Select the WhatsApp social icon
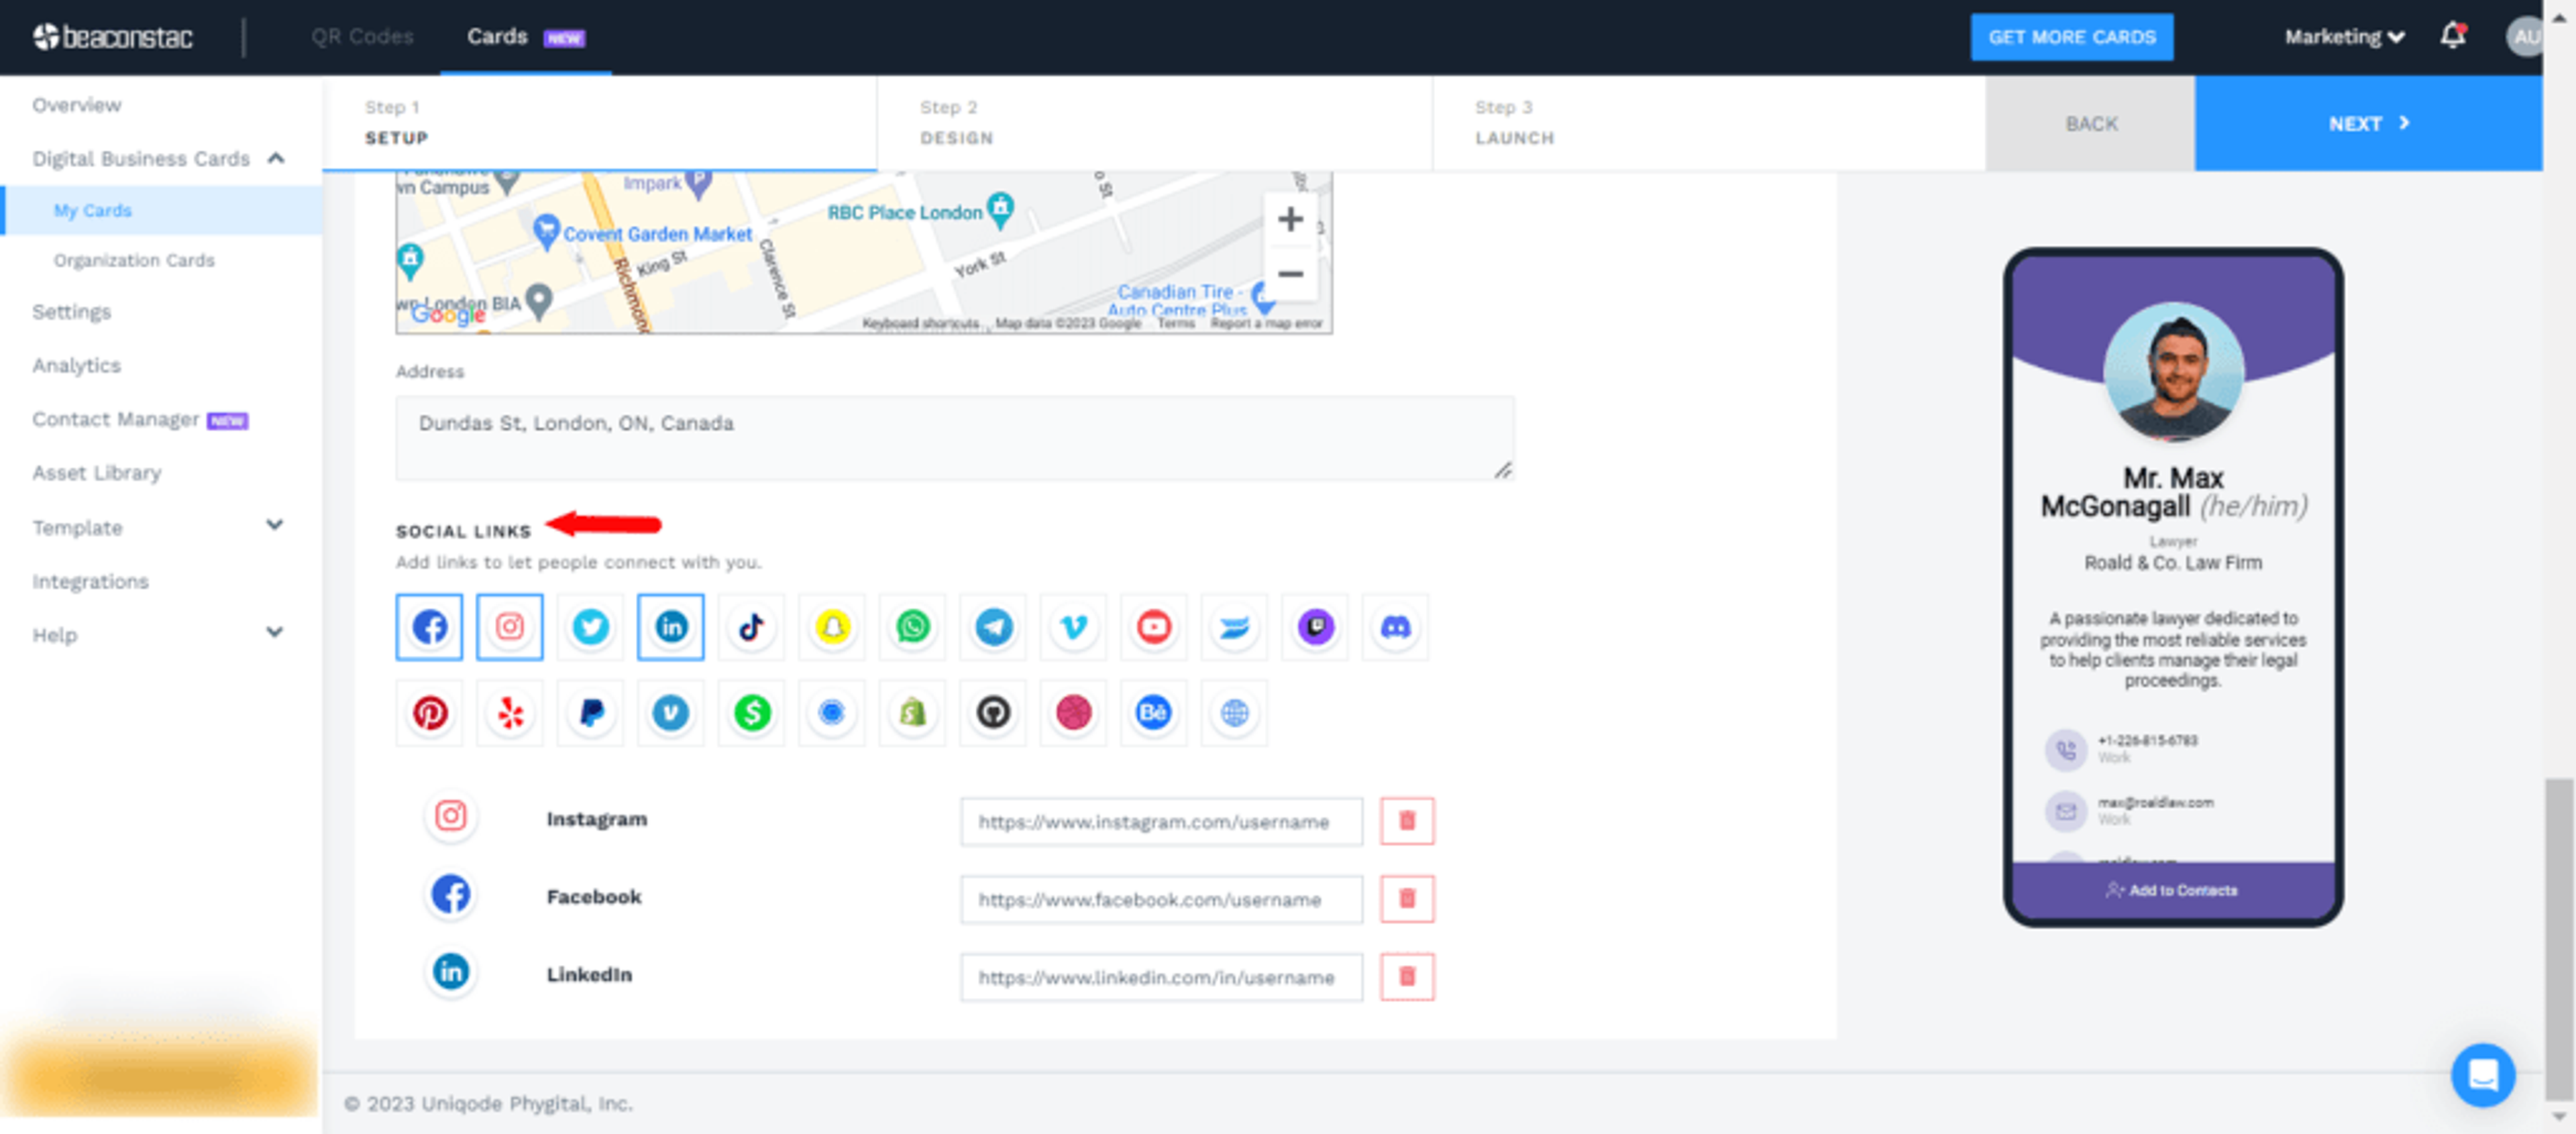The height and width of the screenshot is (1134, 2576). (912, 627)
